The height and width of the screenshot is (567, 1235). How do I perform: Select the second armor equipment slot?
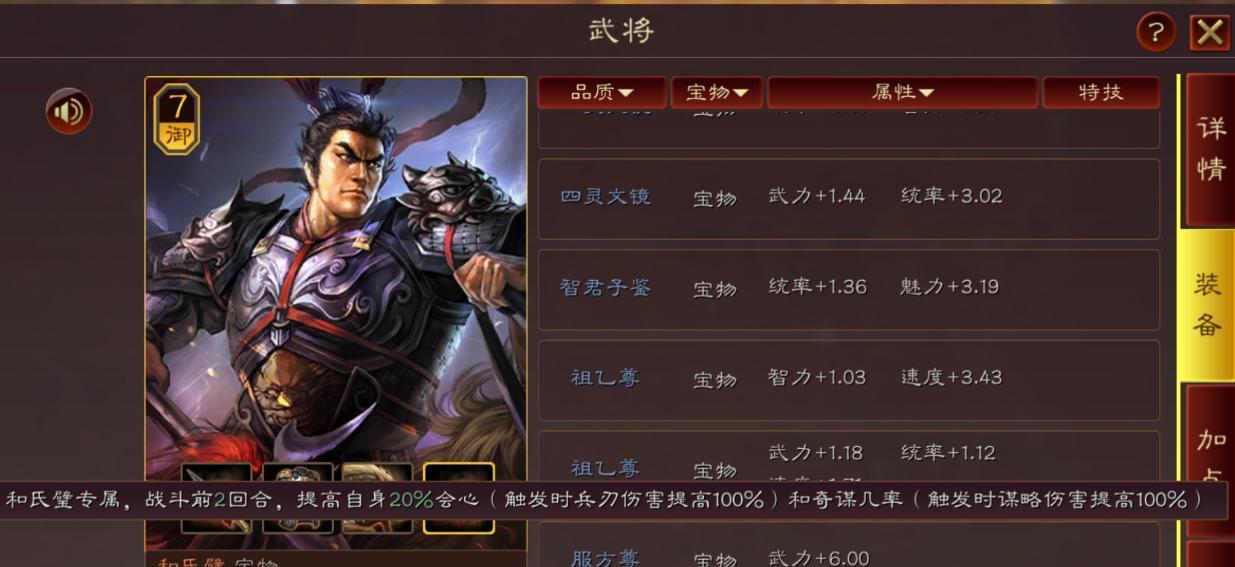coord(297,498)
